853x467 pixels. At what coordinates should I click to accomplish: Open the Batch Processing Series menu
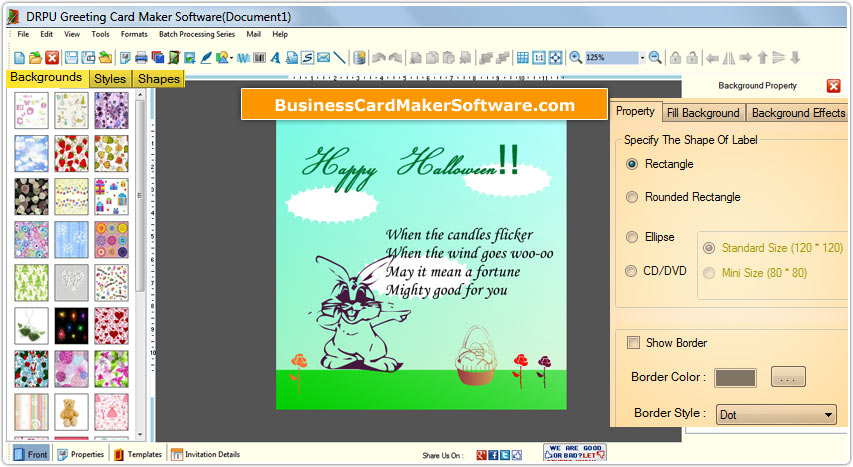(x=197, y=34)
